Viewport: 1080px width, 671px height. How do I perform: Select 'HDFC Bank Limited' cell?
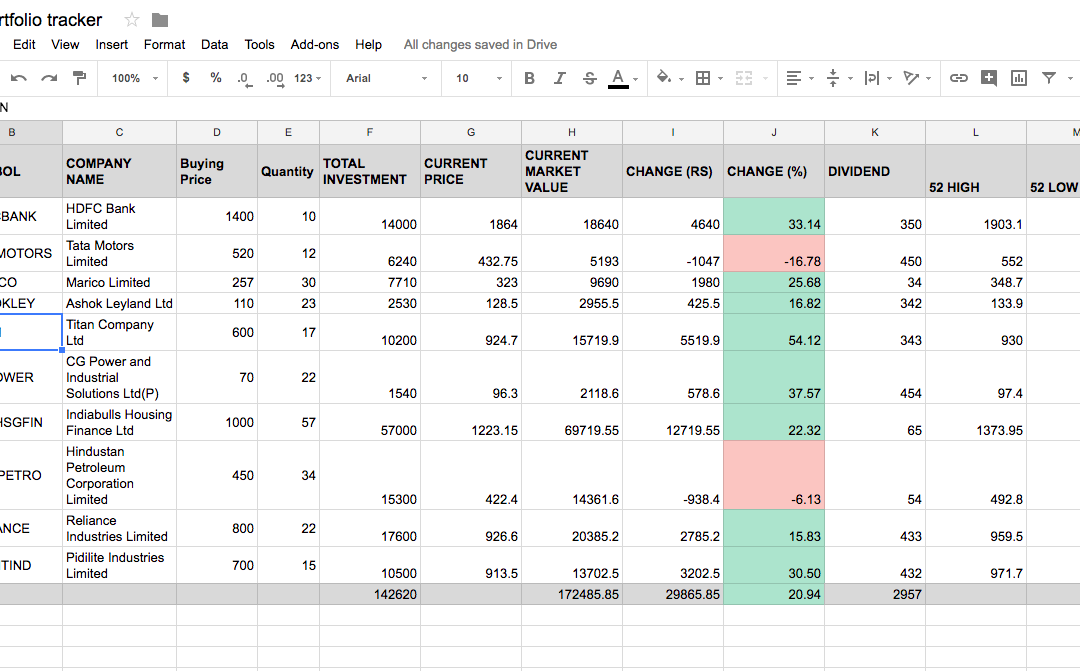pyautogui.click(x=119, y=216)
